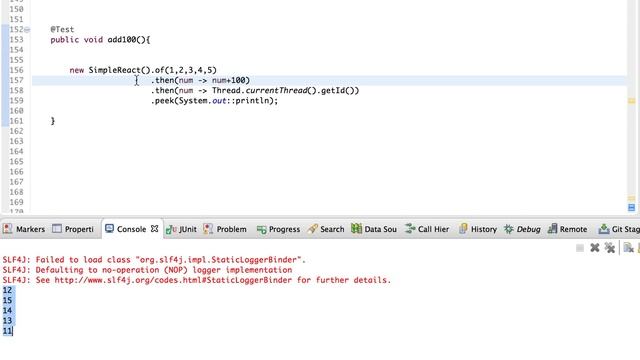The height and width of the screenshot is (360, 640).
Task: Click the Progress tab icon
Action: (261, 230)
